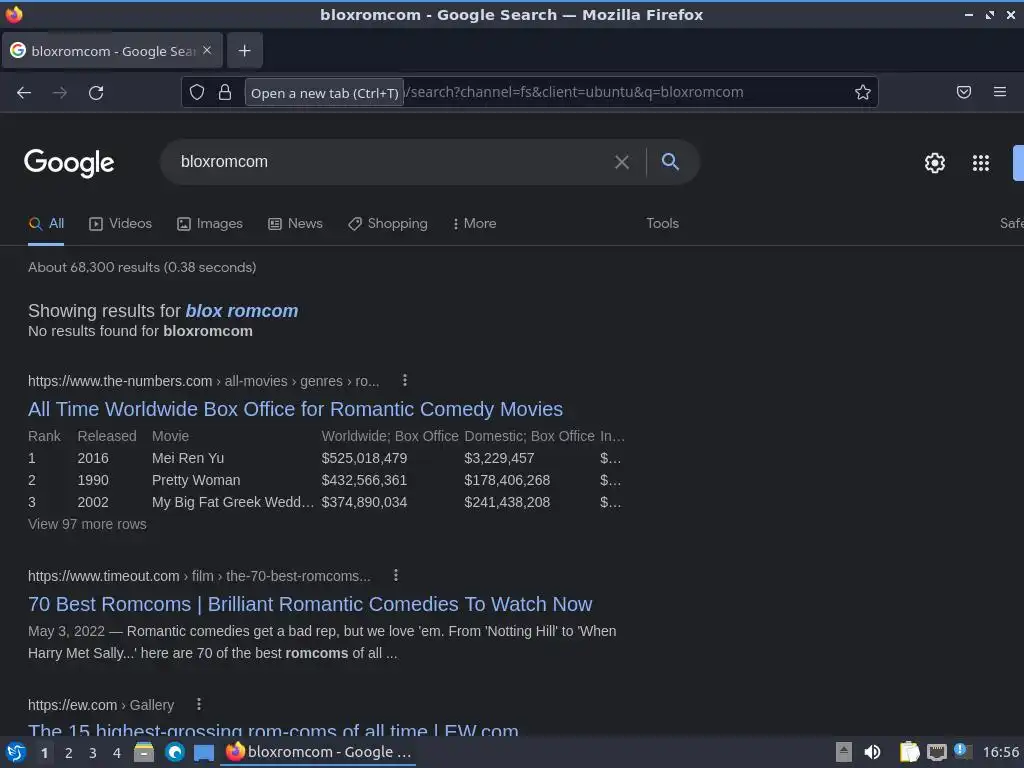Open the search Tools options
The height and width of the screenshot is (768, 1024).
[x=662, y=223]
